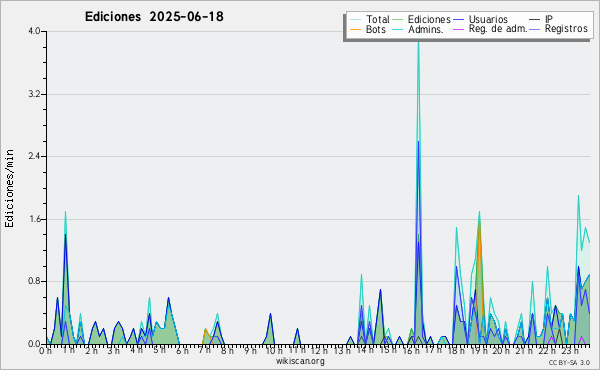The image size is (600, 370).
Task: Click the 0.0 y-axis value
Action: [34, 344]
